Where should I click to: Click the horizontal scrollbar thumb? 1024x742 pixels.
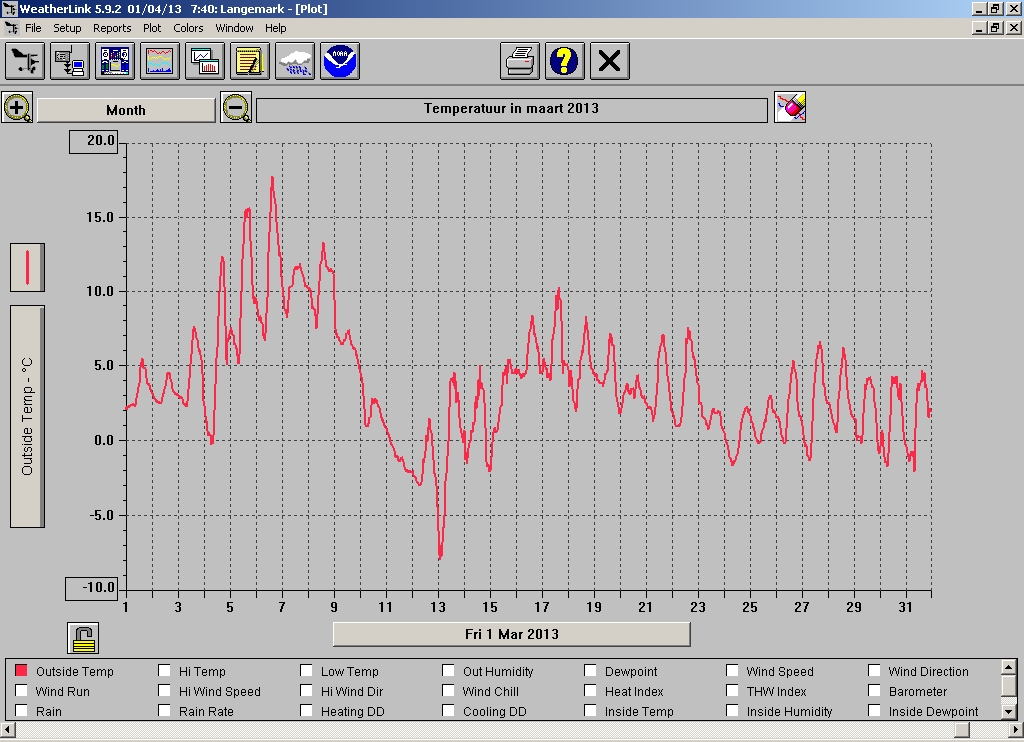(x=962, y=728)
